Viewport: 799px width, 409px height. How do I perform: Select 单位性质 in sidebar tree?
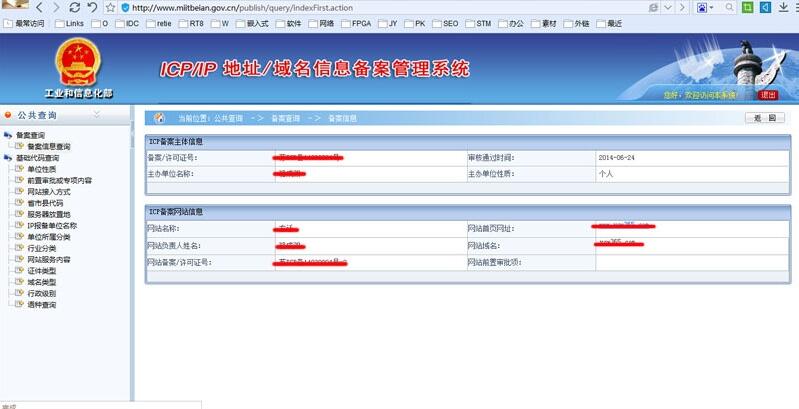click(x=41, y=169)
